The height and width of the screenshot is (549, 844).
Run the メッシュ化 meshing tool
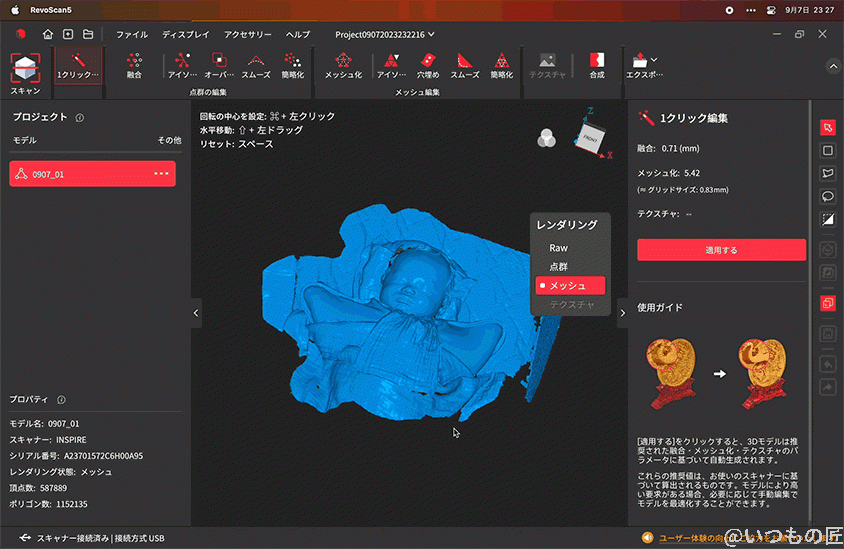point(343,65)
